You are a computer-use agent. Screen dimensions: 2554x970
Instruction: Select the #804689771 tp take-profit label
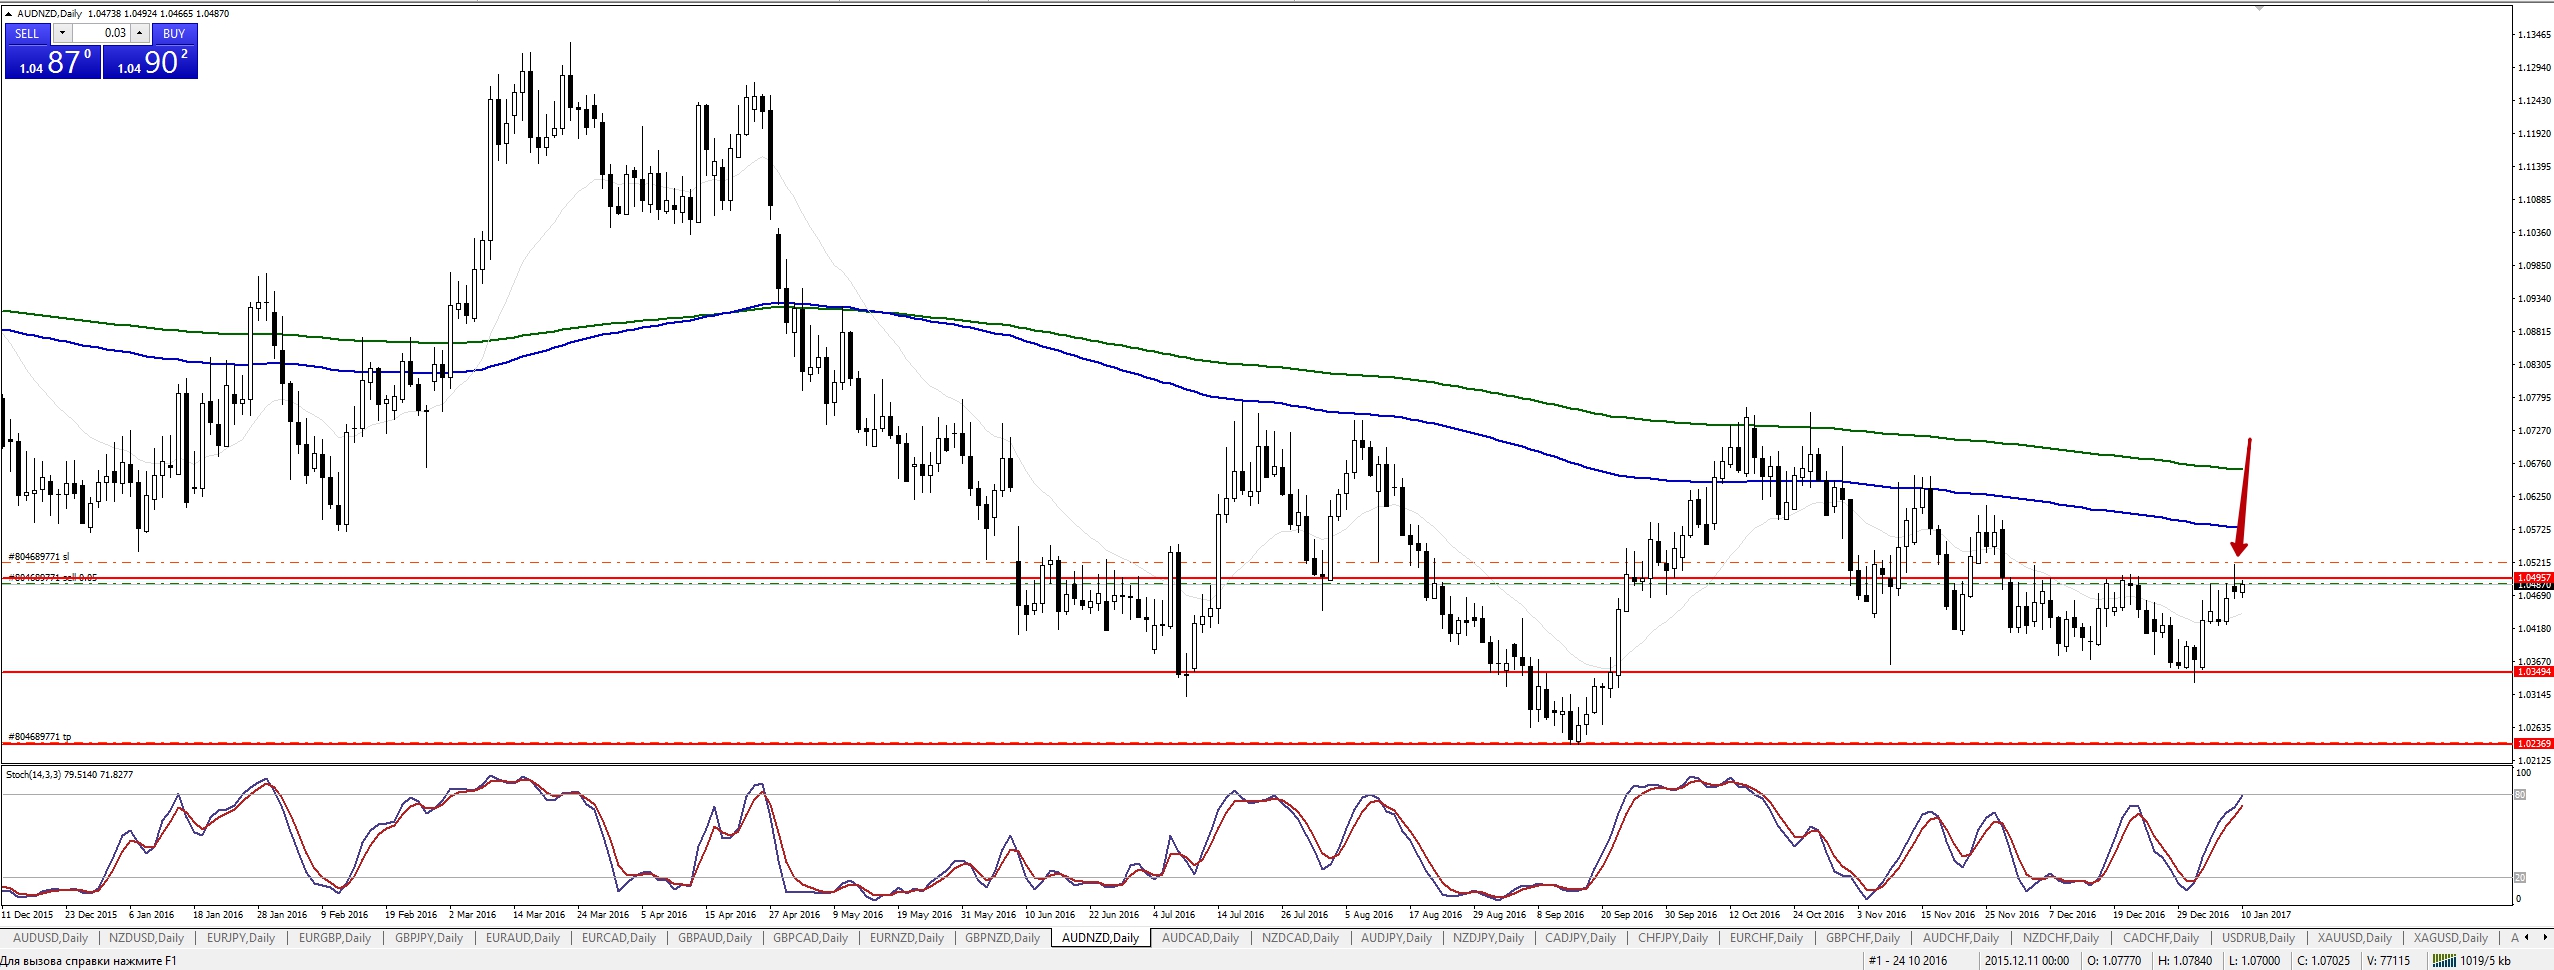pos(40,737)
